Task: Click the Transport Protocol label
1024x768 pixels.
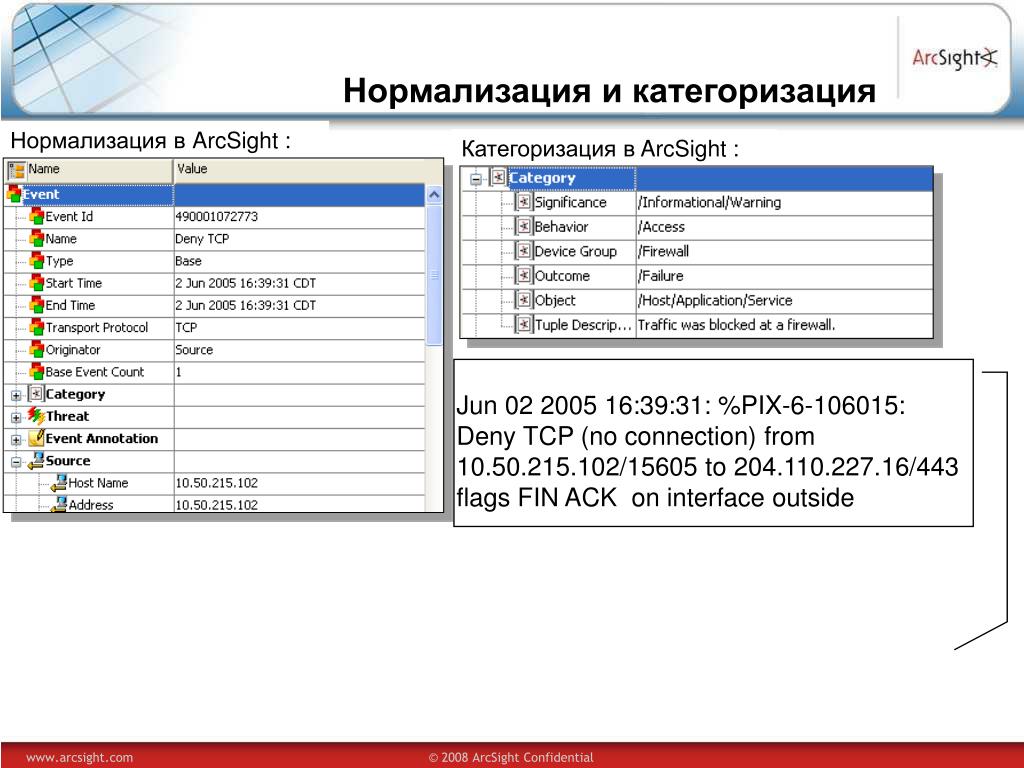Action: [97, 328]
